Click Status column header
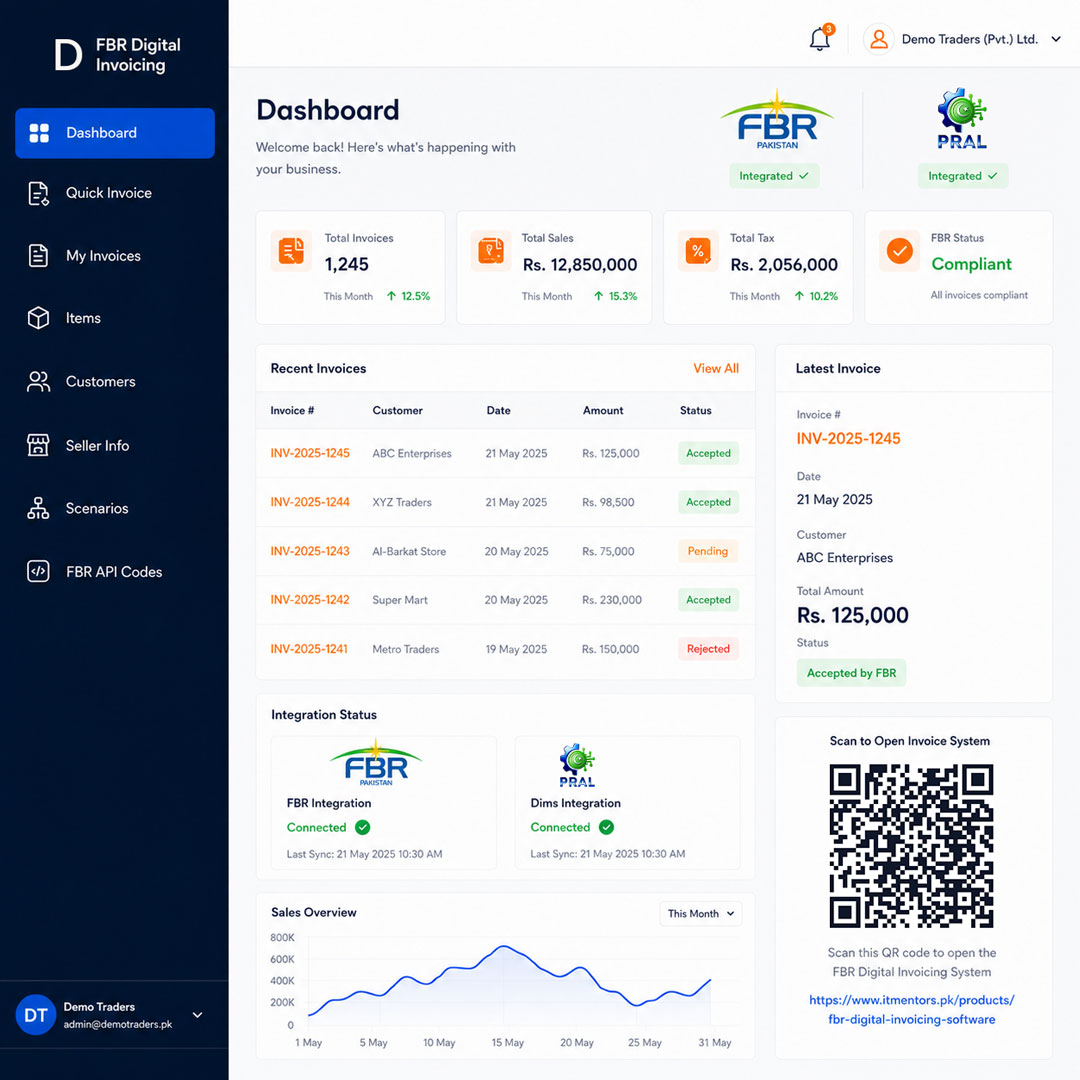 [696, 411]
